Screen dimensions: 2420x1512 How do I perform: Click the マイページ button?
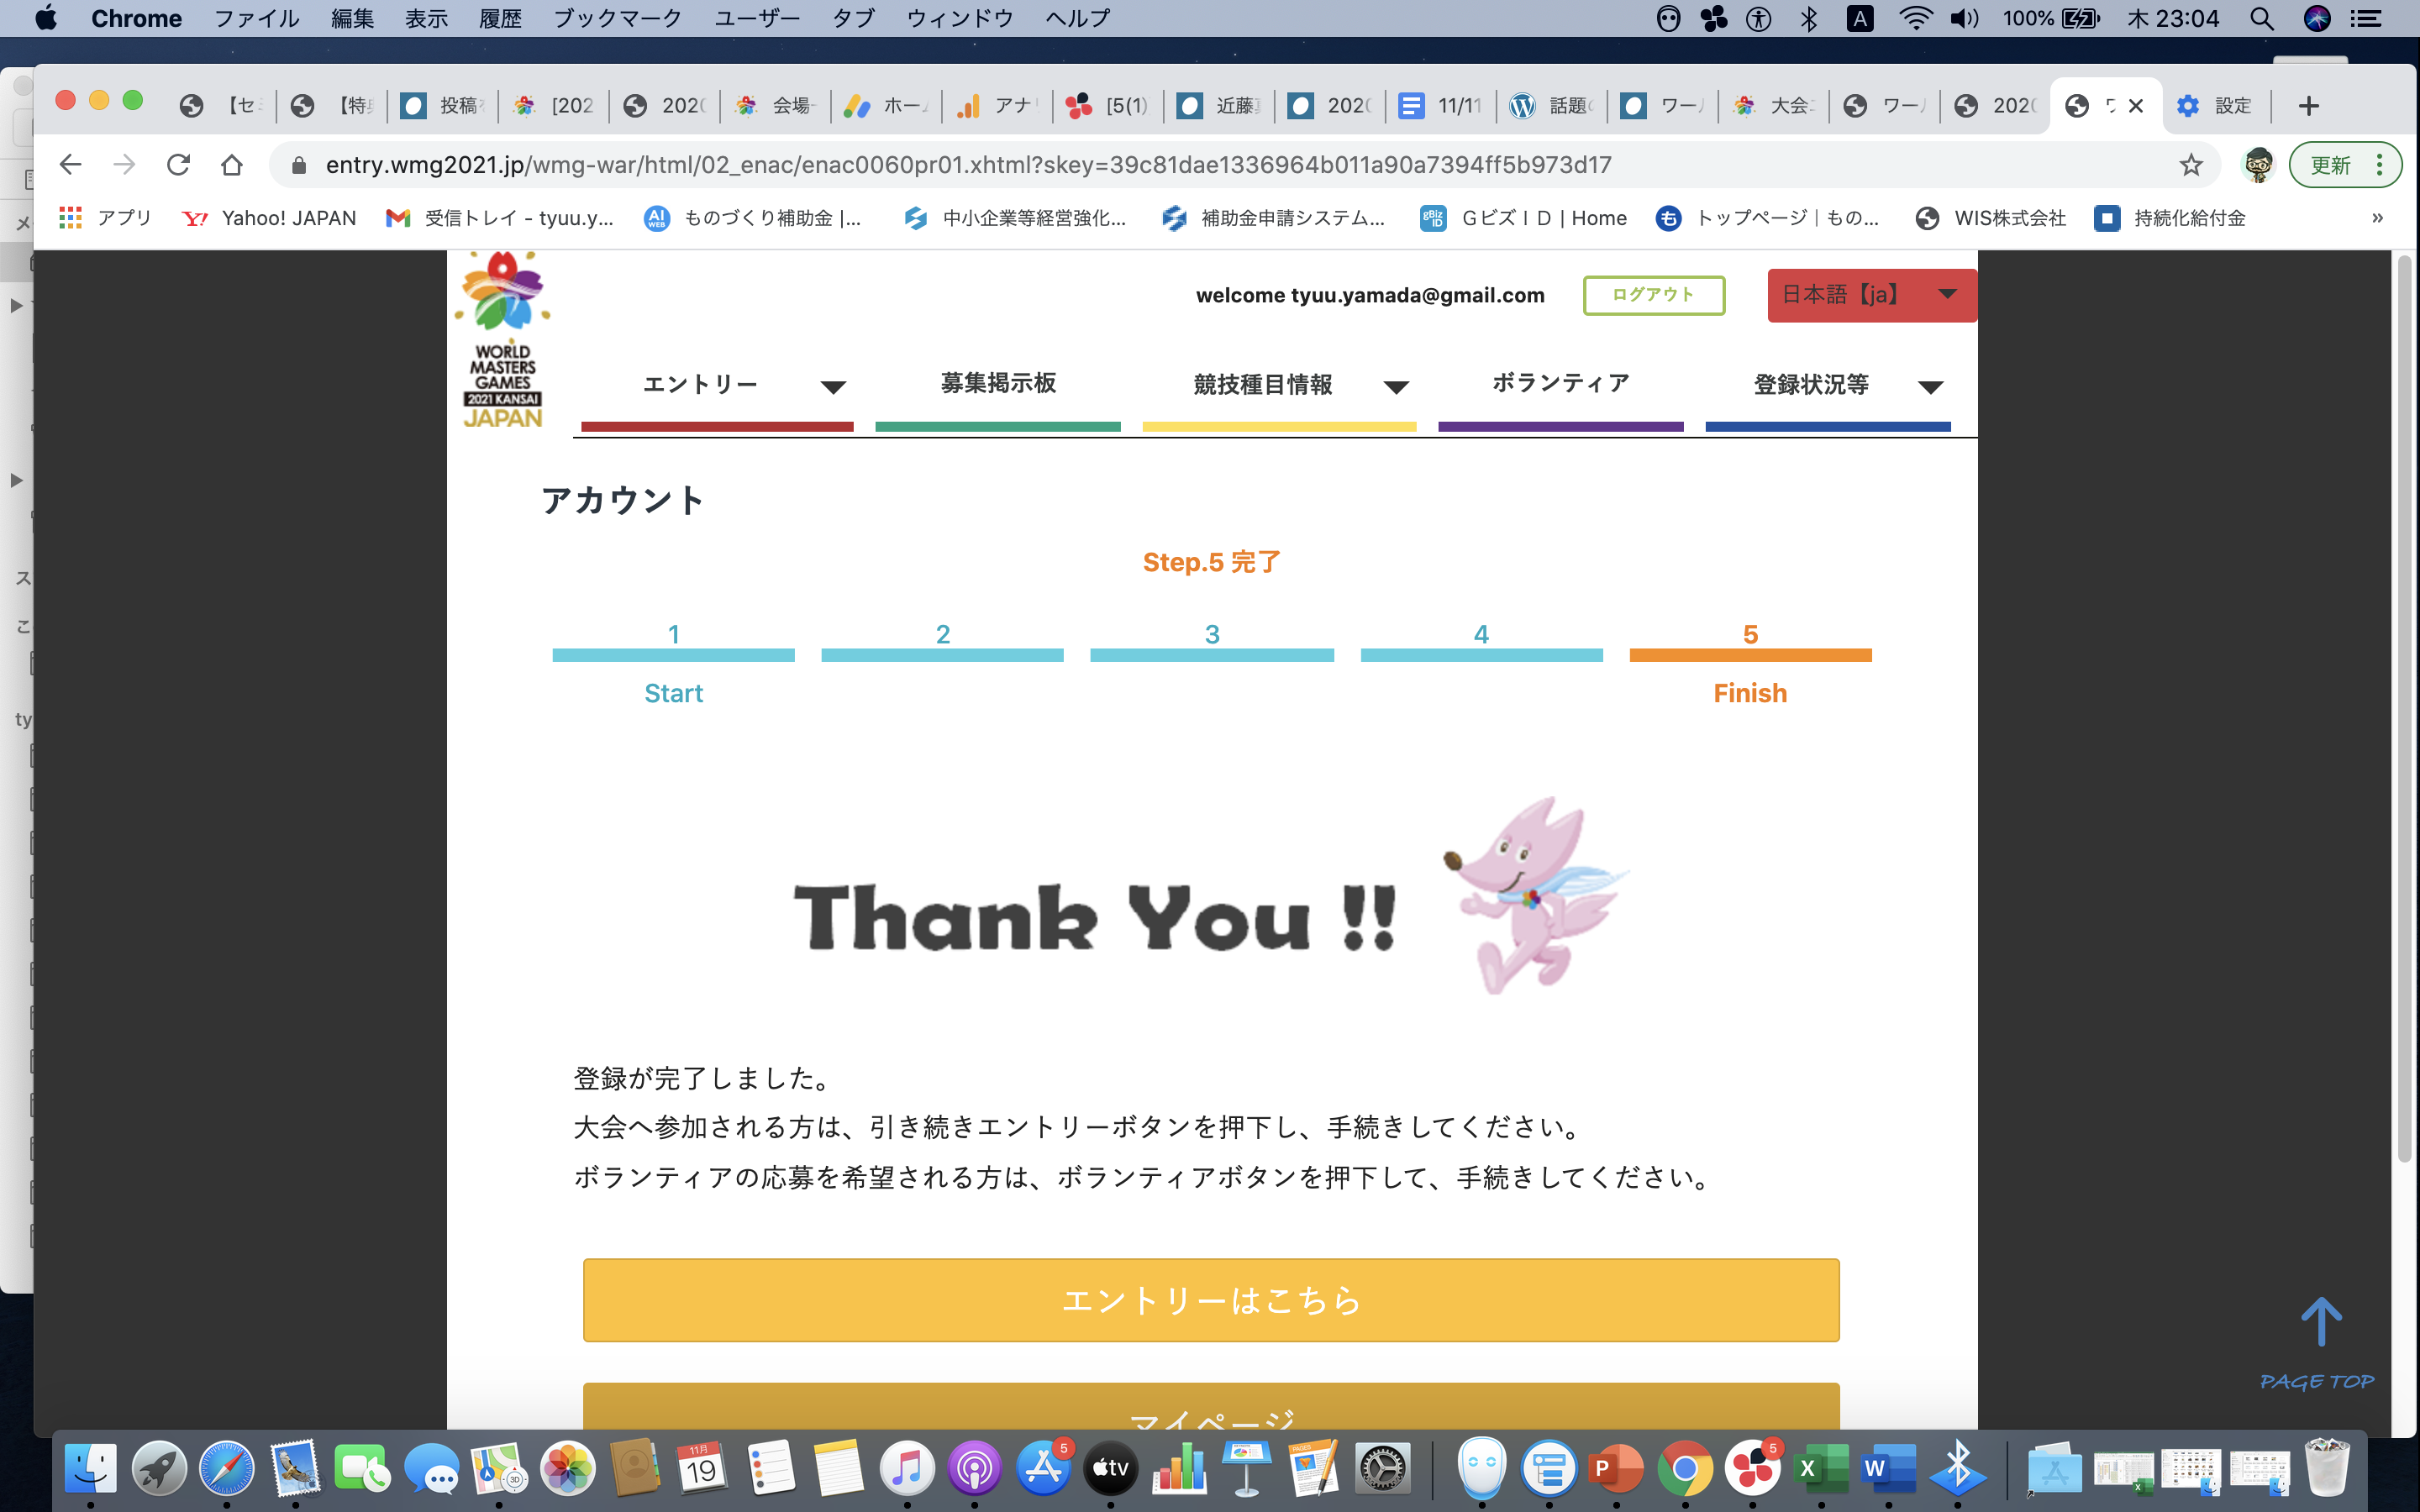(1211, 1407)
